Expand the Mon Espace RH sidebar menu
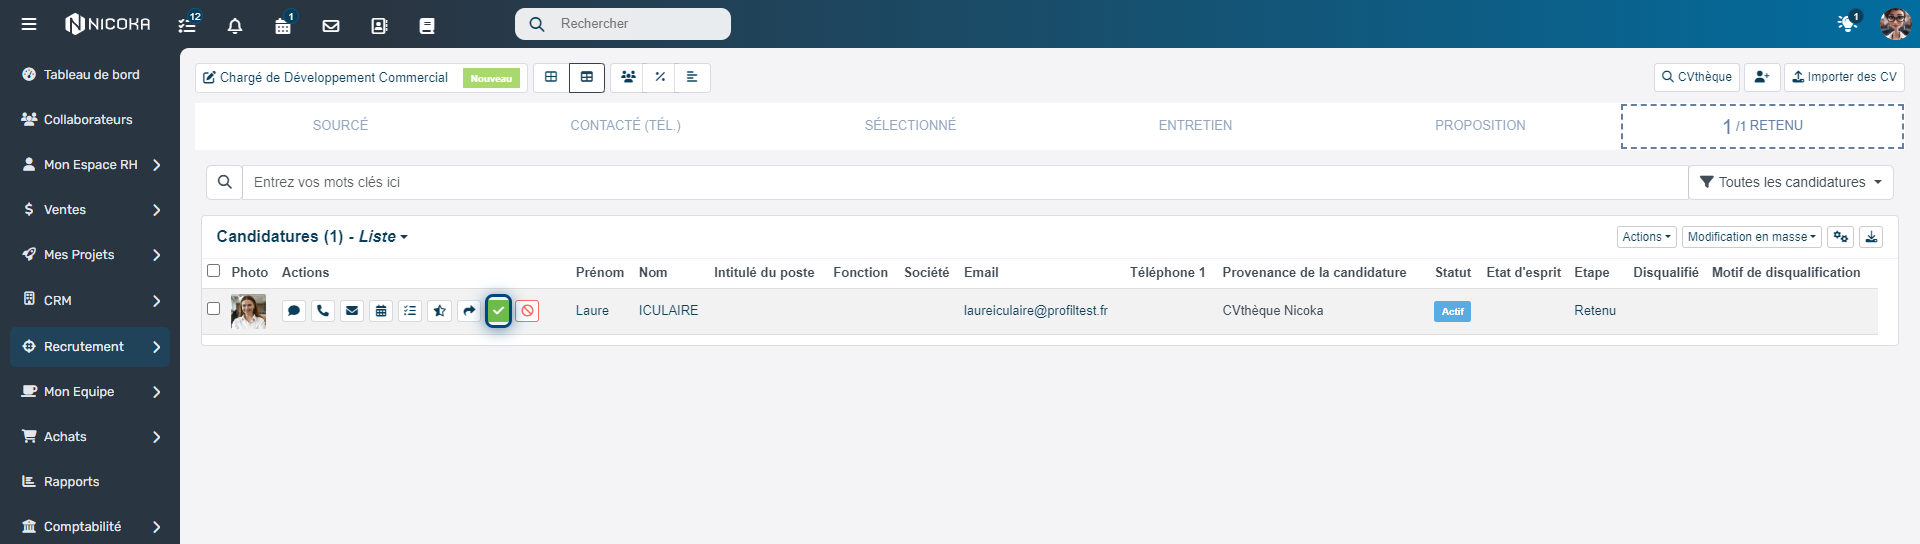This screenshot has width=1920, height=544. pyautogui.click(x=90, y=165)
